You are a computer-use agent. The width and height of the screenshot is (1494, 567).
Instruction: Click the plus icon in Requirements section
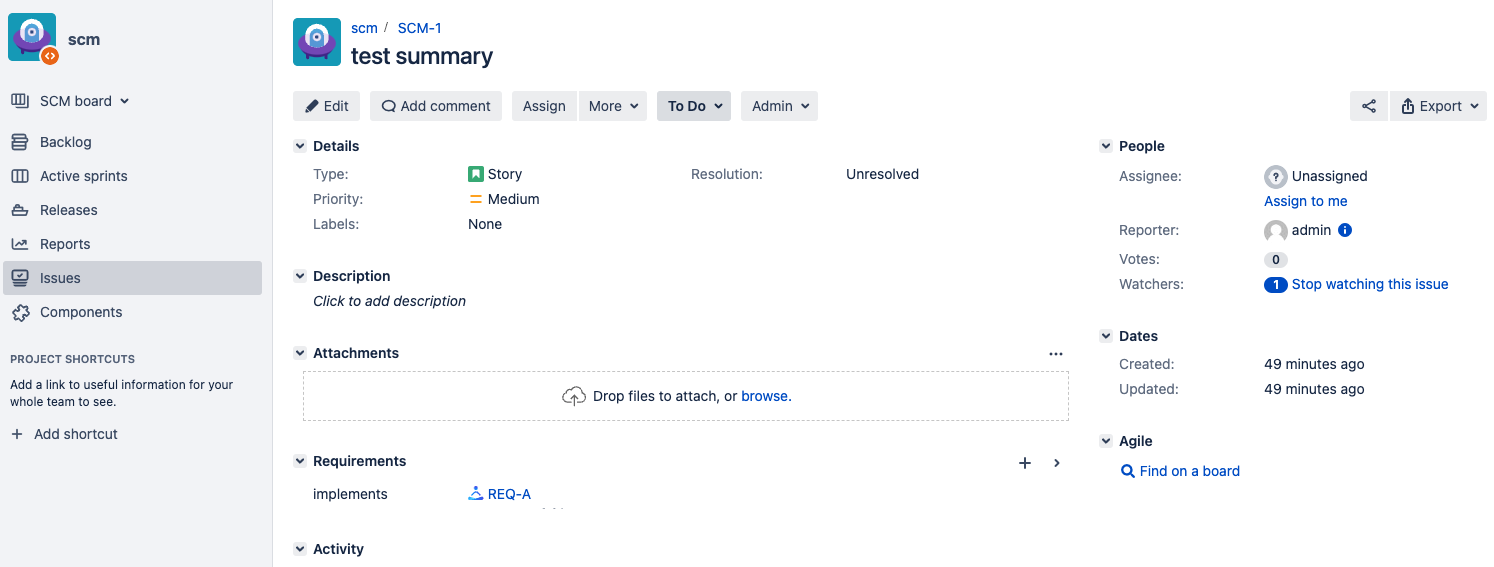point(1024,463)
